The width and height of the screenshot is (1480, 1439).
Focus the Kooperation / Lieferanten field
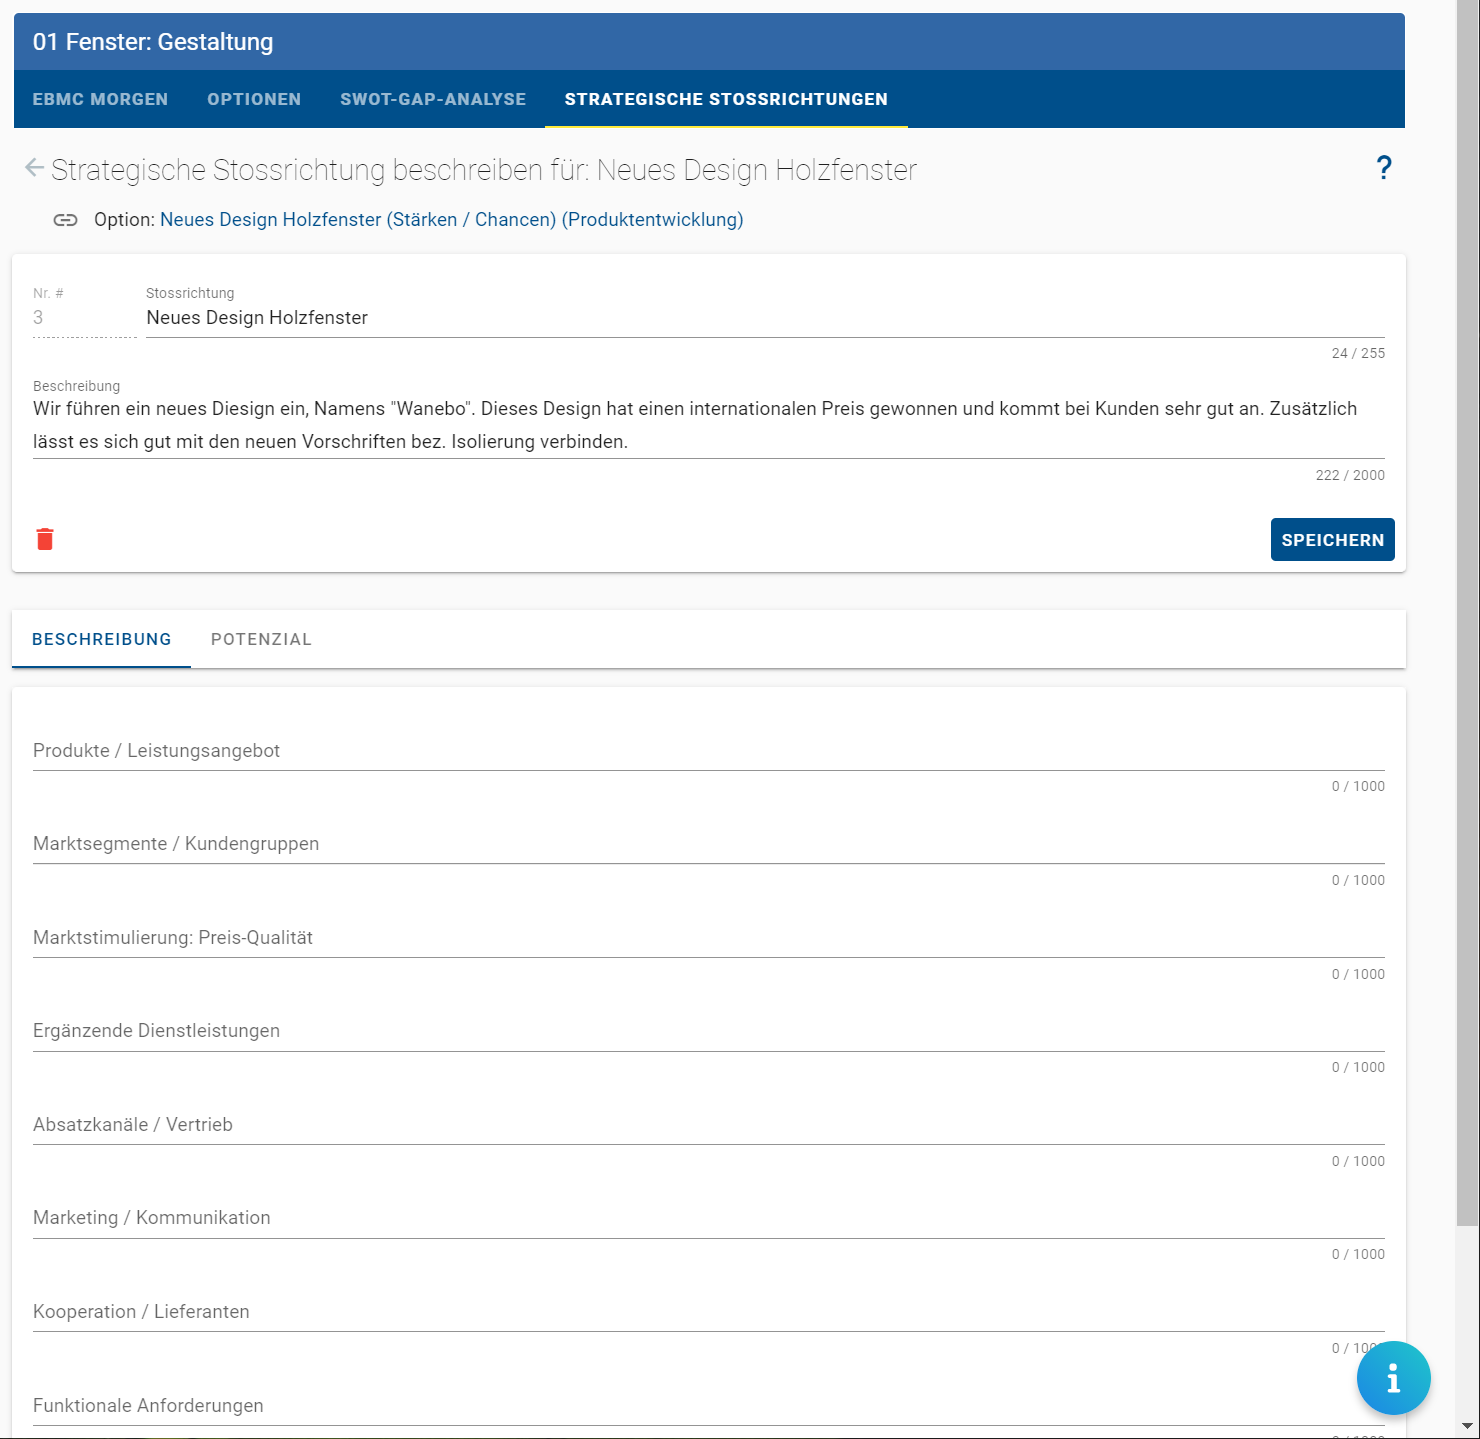pos(709,1312)
